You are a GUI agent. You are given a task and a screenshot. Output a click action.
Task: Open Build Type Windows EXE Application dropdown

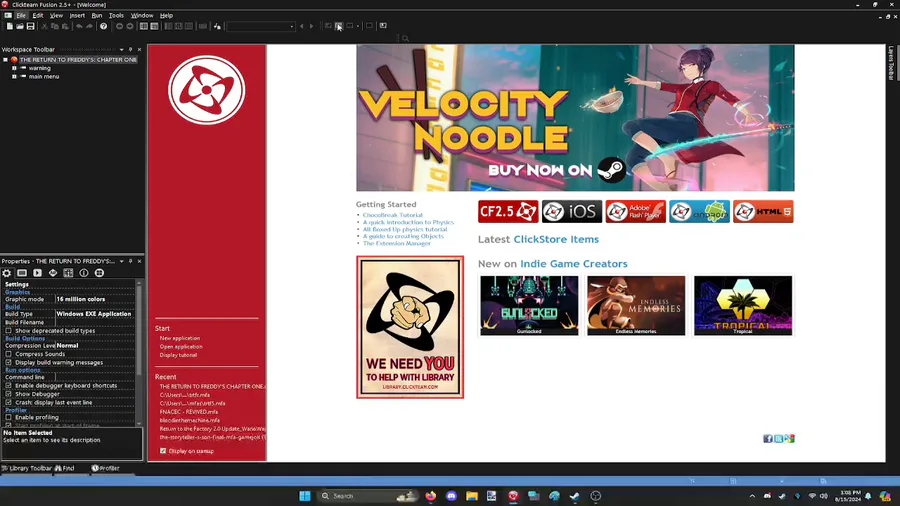pos(95,314)
